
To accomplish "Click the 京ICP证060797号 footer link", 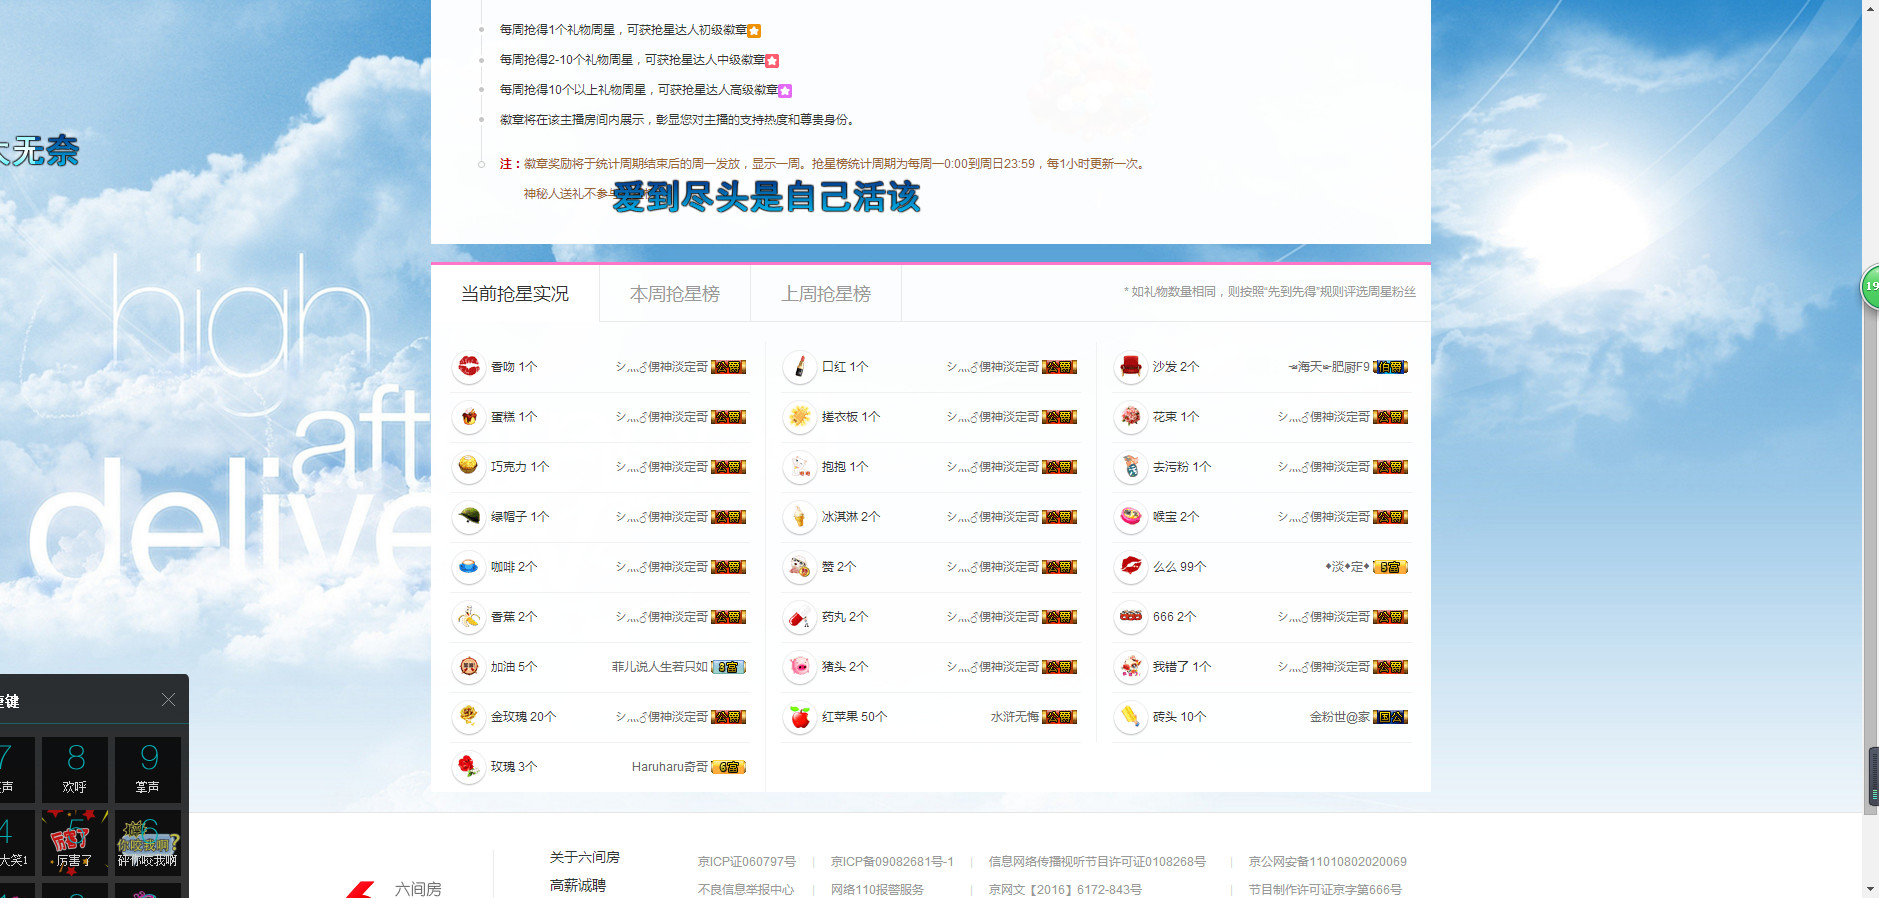I will pos(747,862).
